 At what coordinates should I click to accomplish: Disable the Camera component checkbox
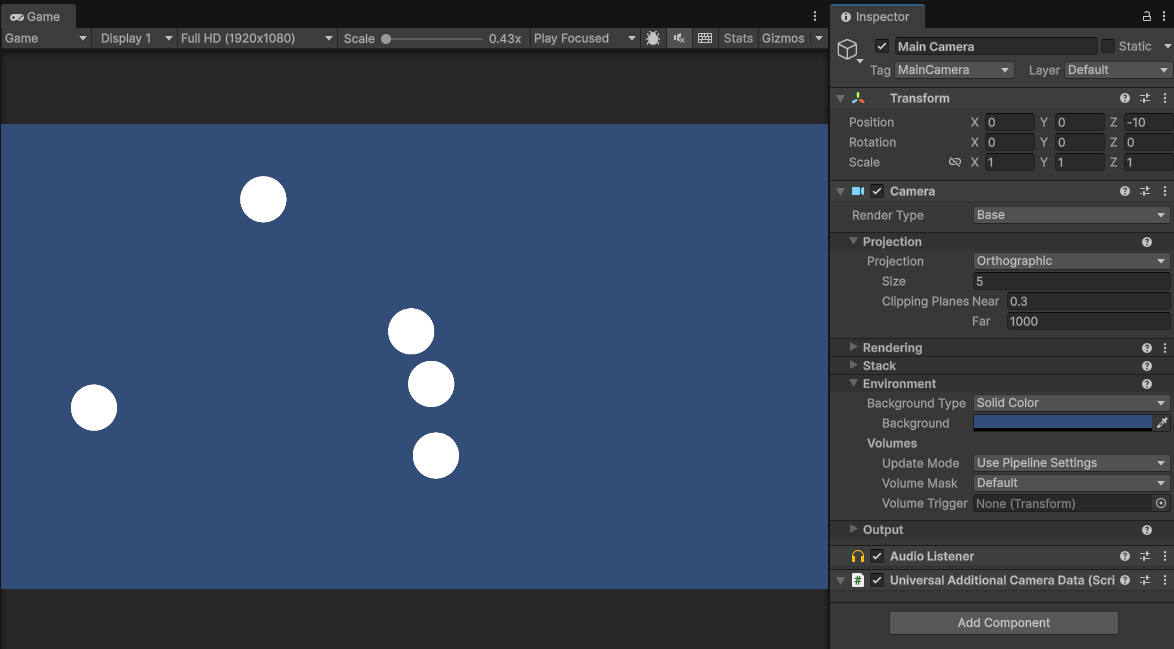tap(878, 191)
